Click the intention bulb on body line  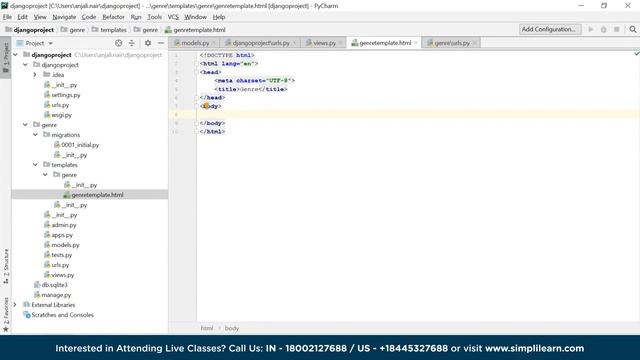tap(207, 106)
